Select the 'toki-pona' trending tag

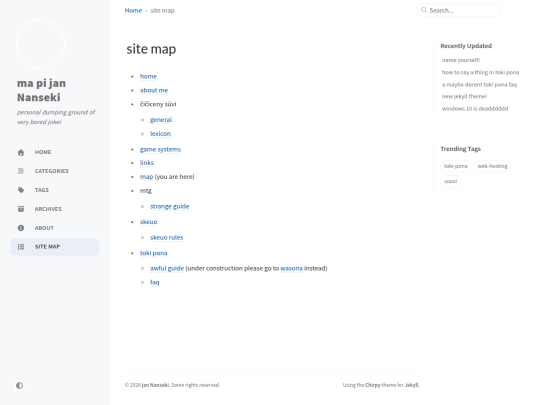tap(456, 166)
